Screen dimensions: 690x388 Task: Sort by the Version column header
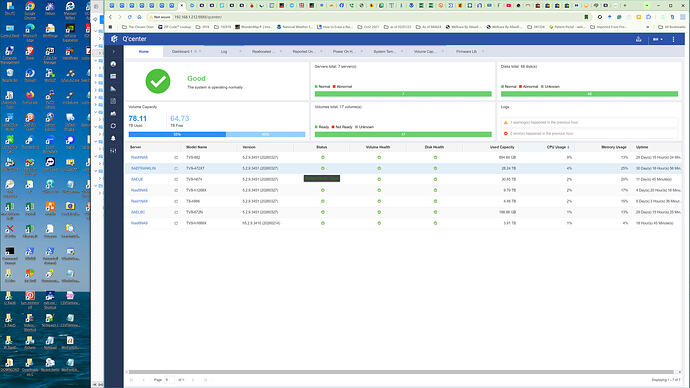(249, 147)
